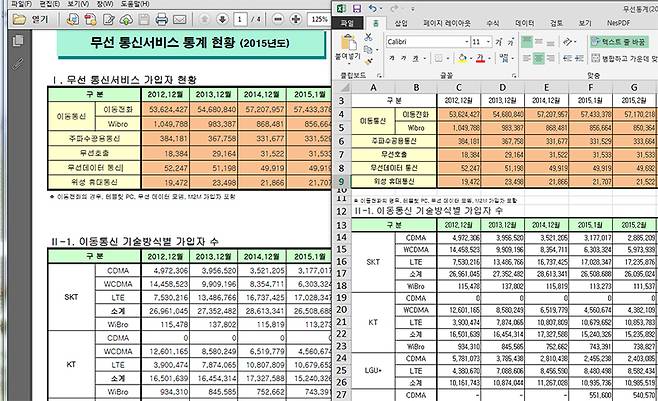Toggle align text left
This screenshot has height=401, width=658.
click(527, 58)
